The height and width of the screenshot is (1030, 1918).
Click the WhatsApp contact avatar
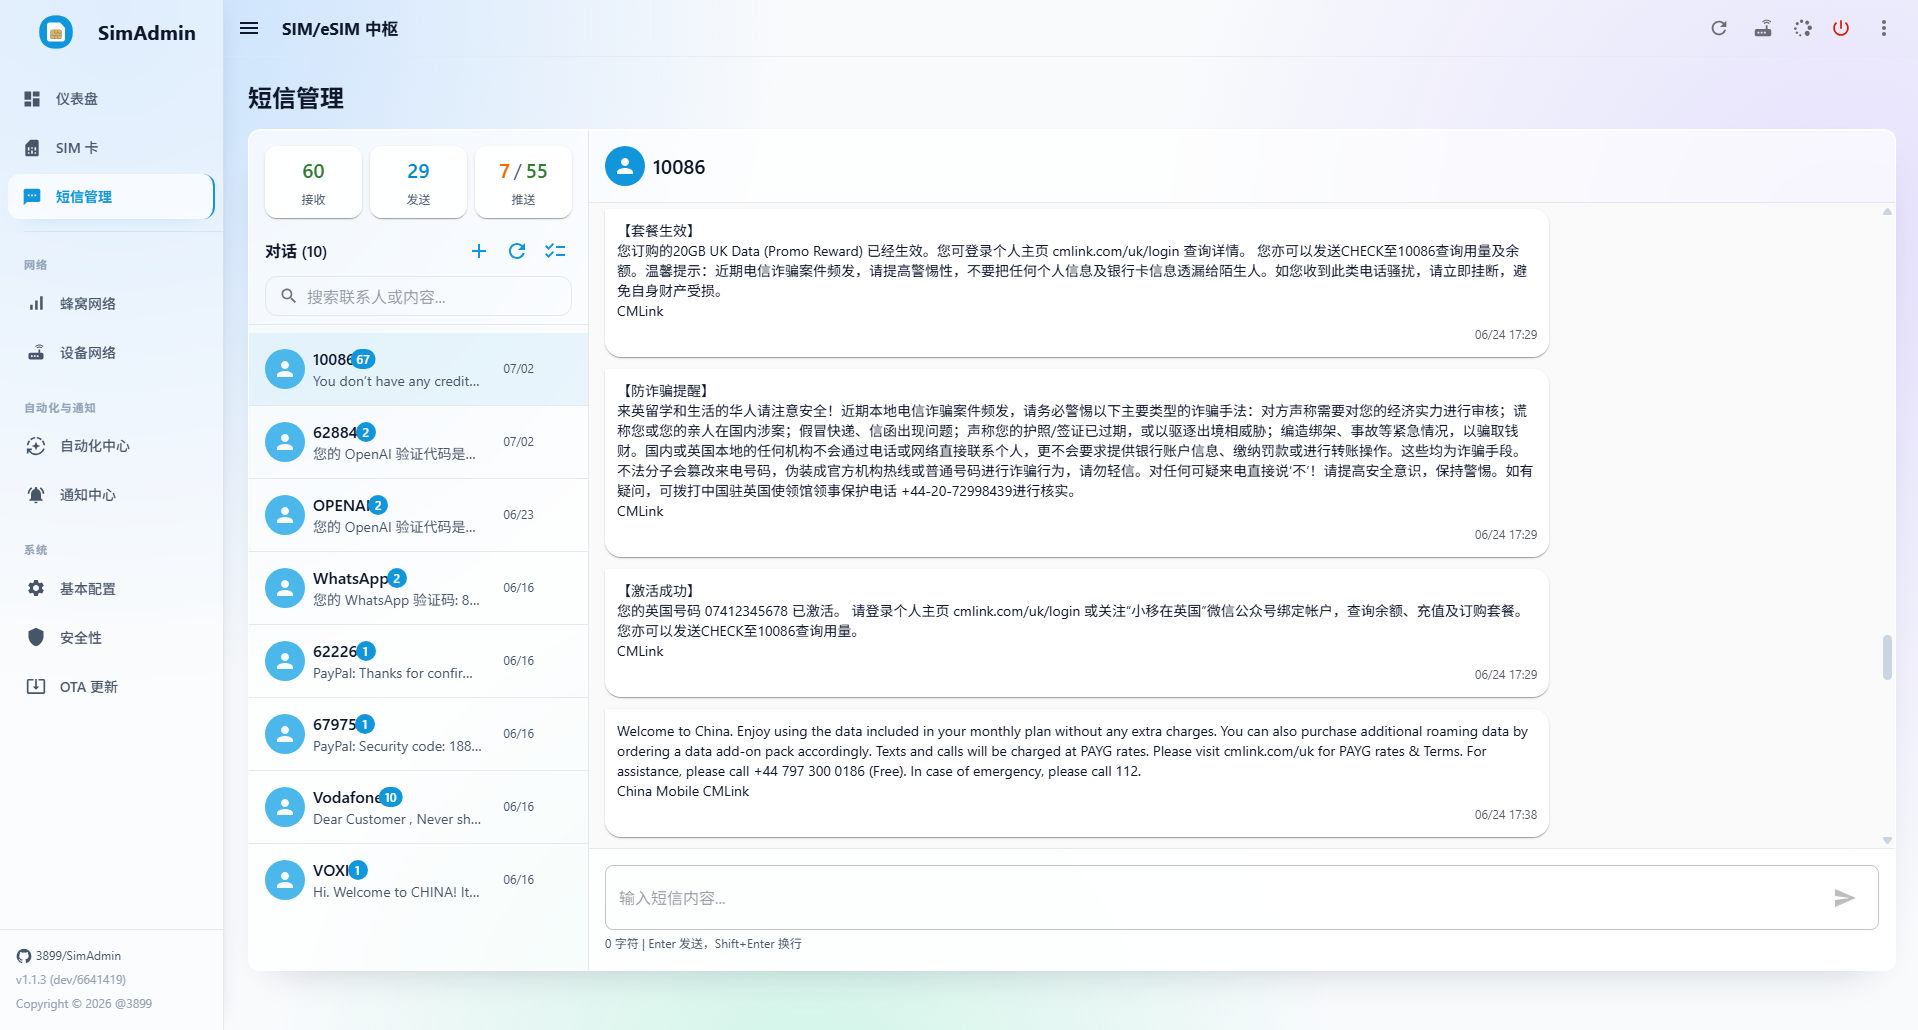[x=285, y=588]
